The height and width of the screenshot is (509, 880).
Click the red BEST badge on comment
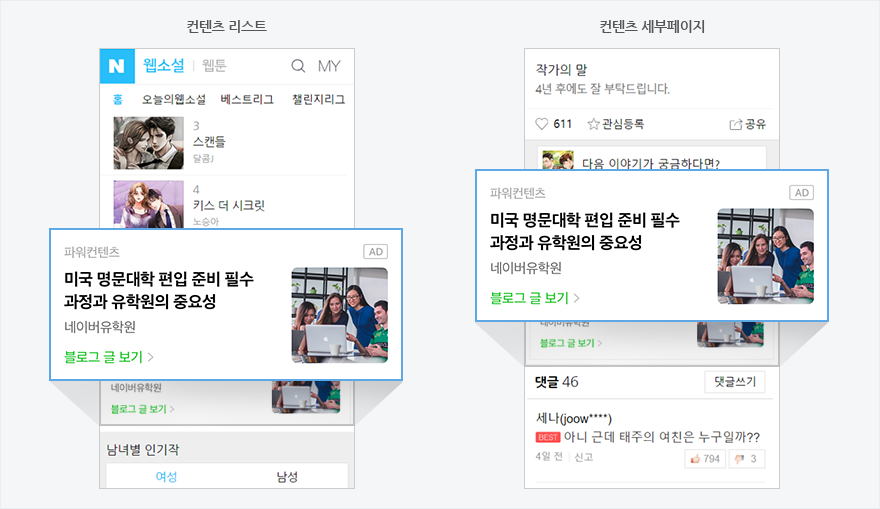click(548, 437)
